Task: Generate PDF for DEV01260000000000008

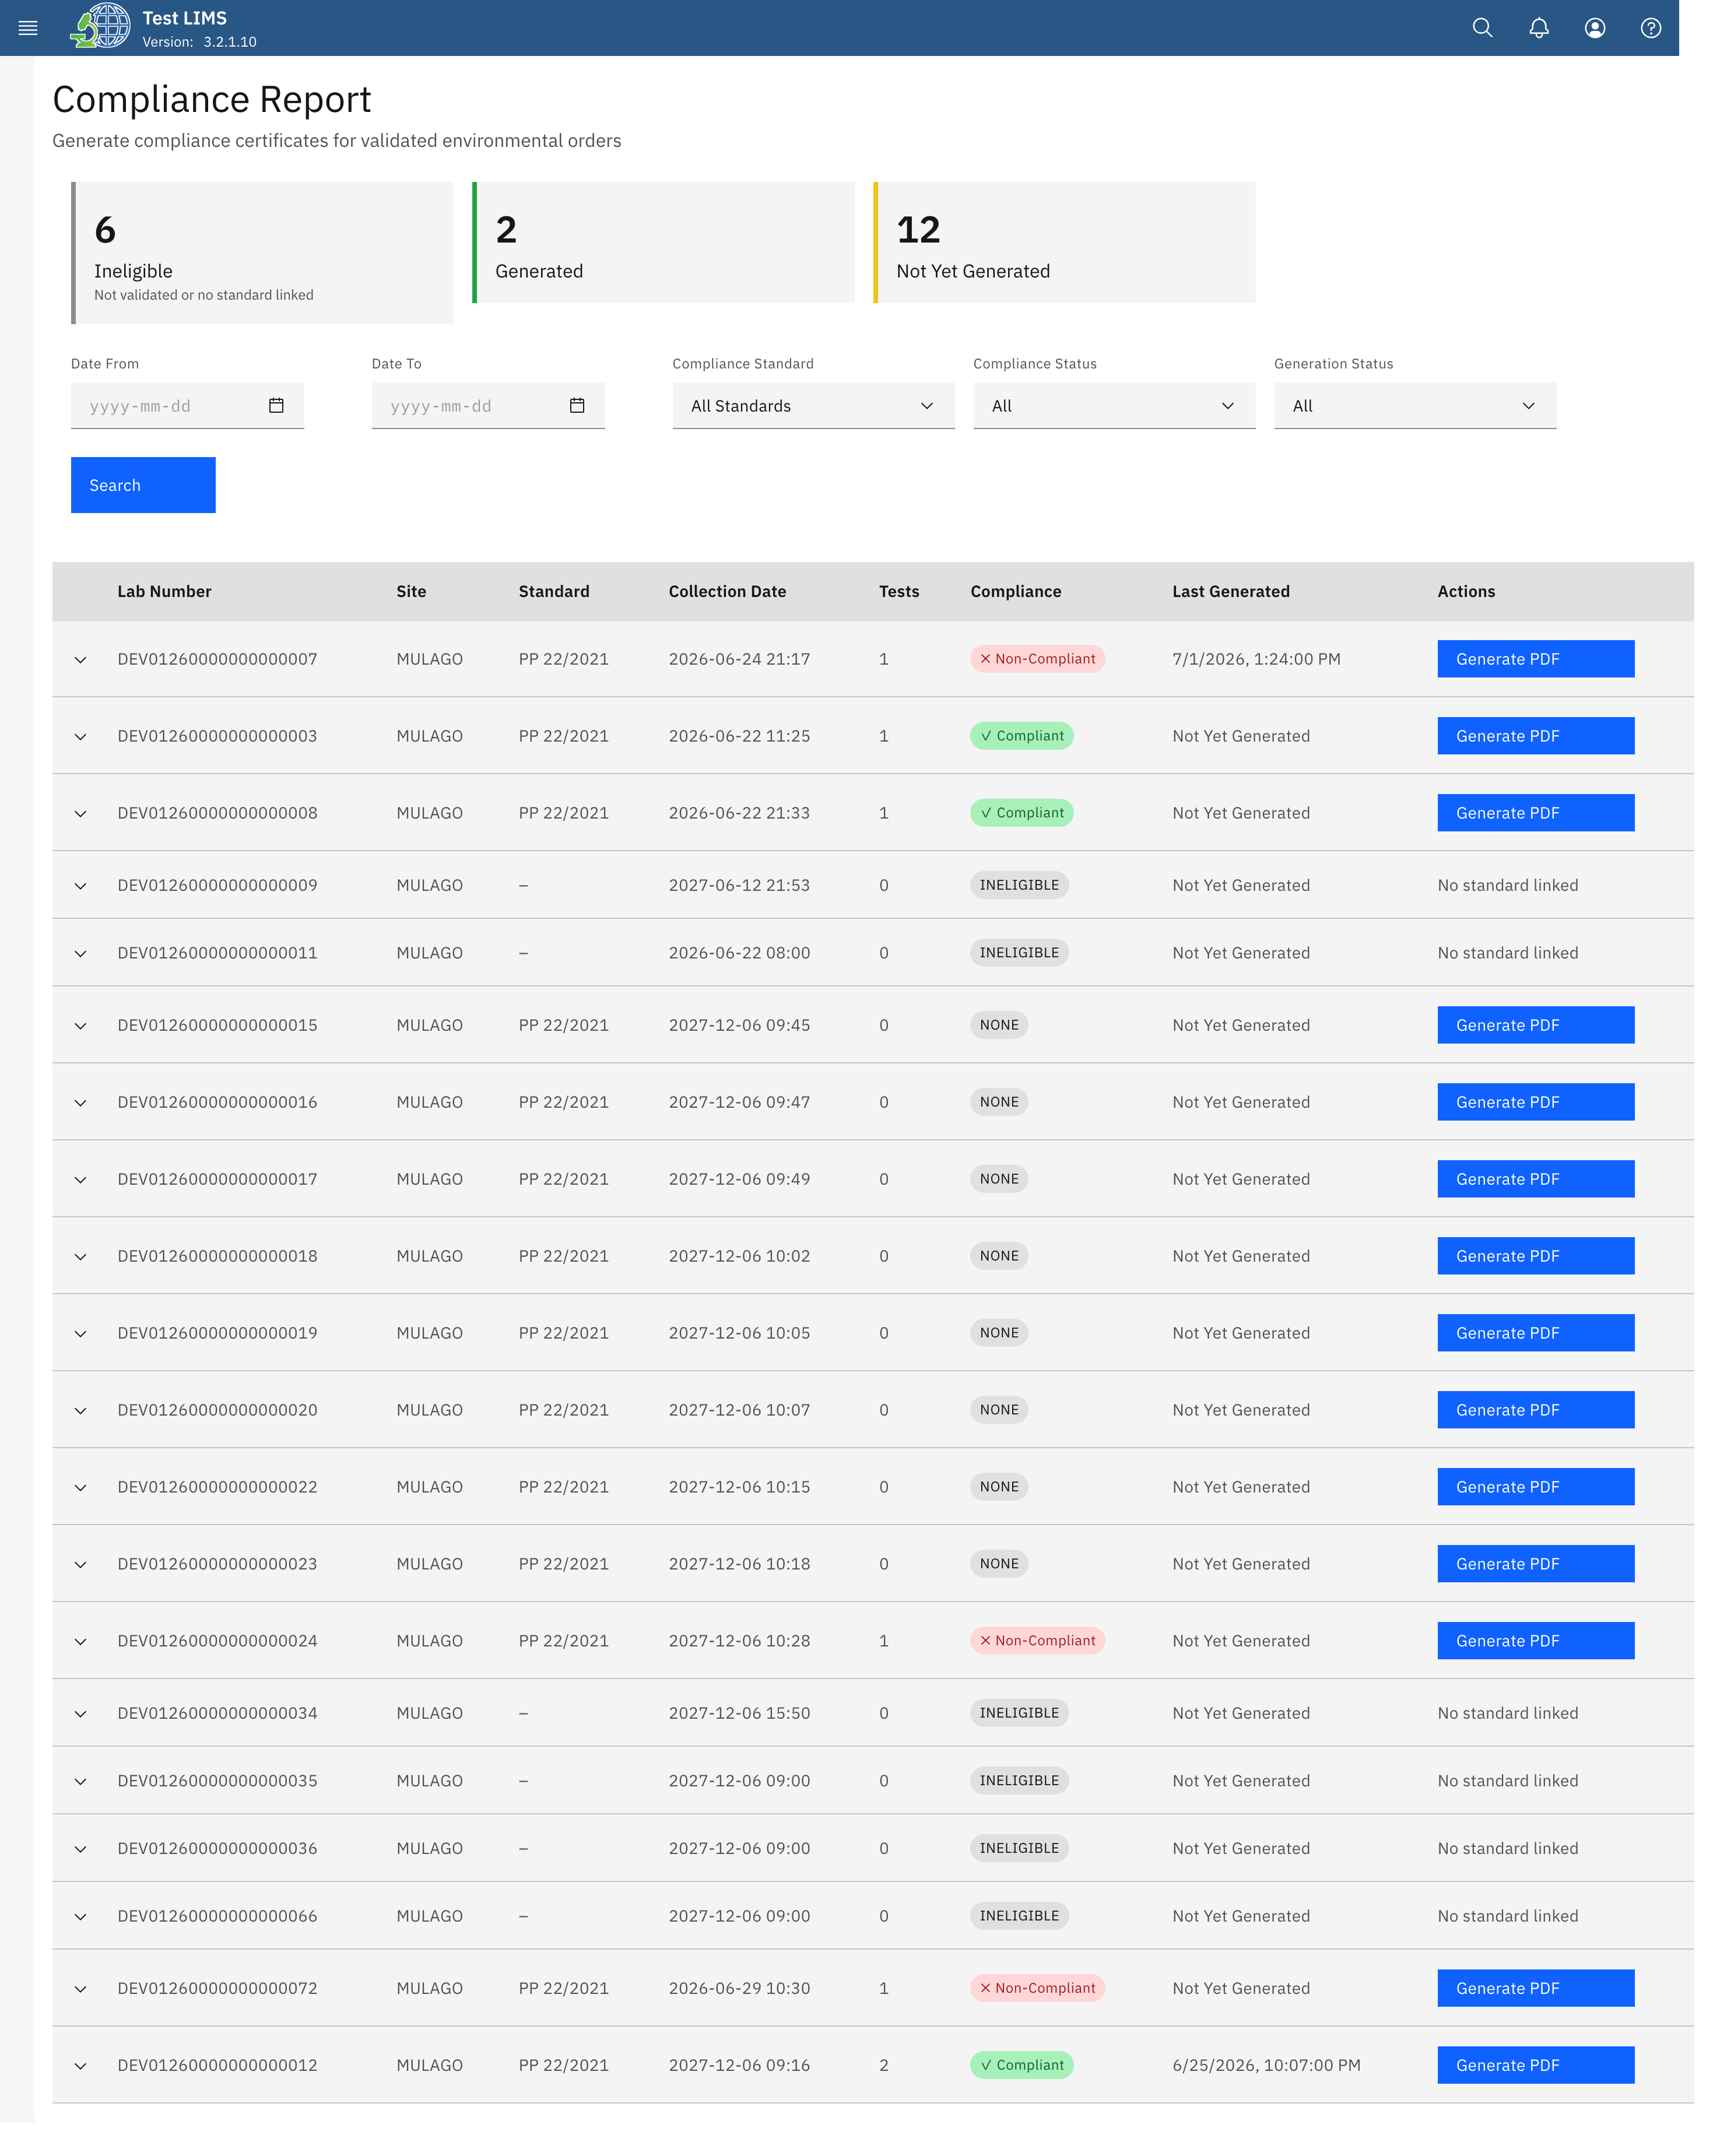Action: (x=1535, y=813)
